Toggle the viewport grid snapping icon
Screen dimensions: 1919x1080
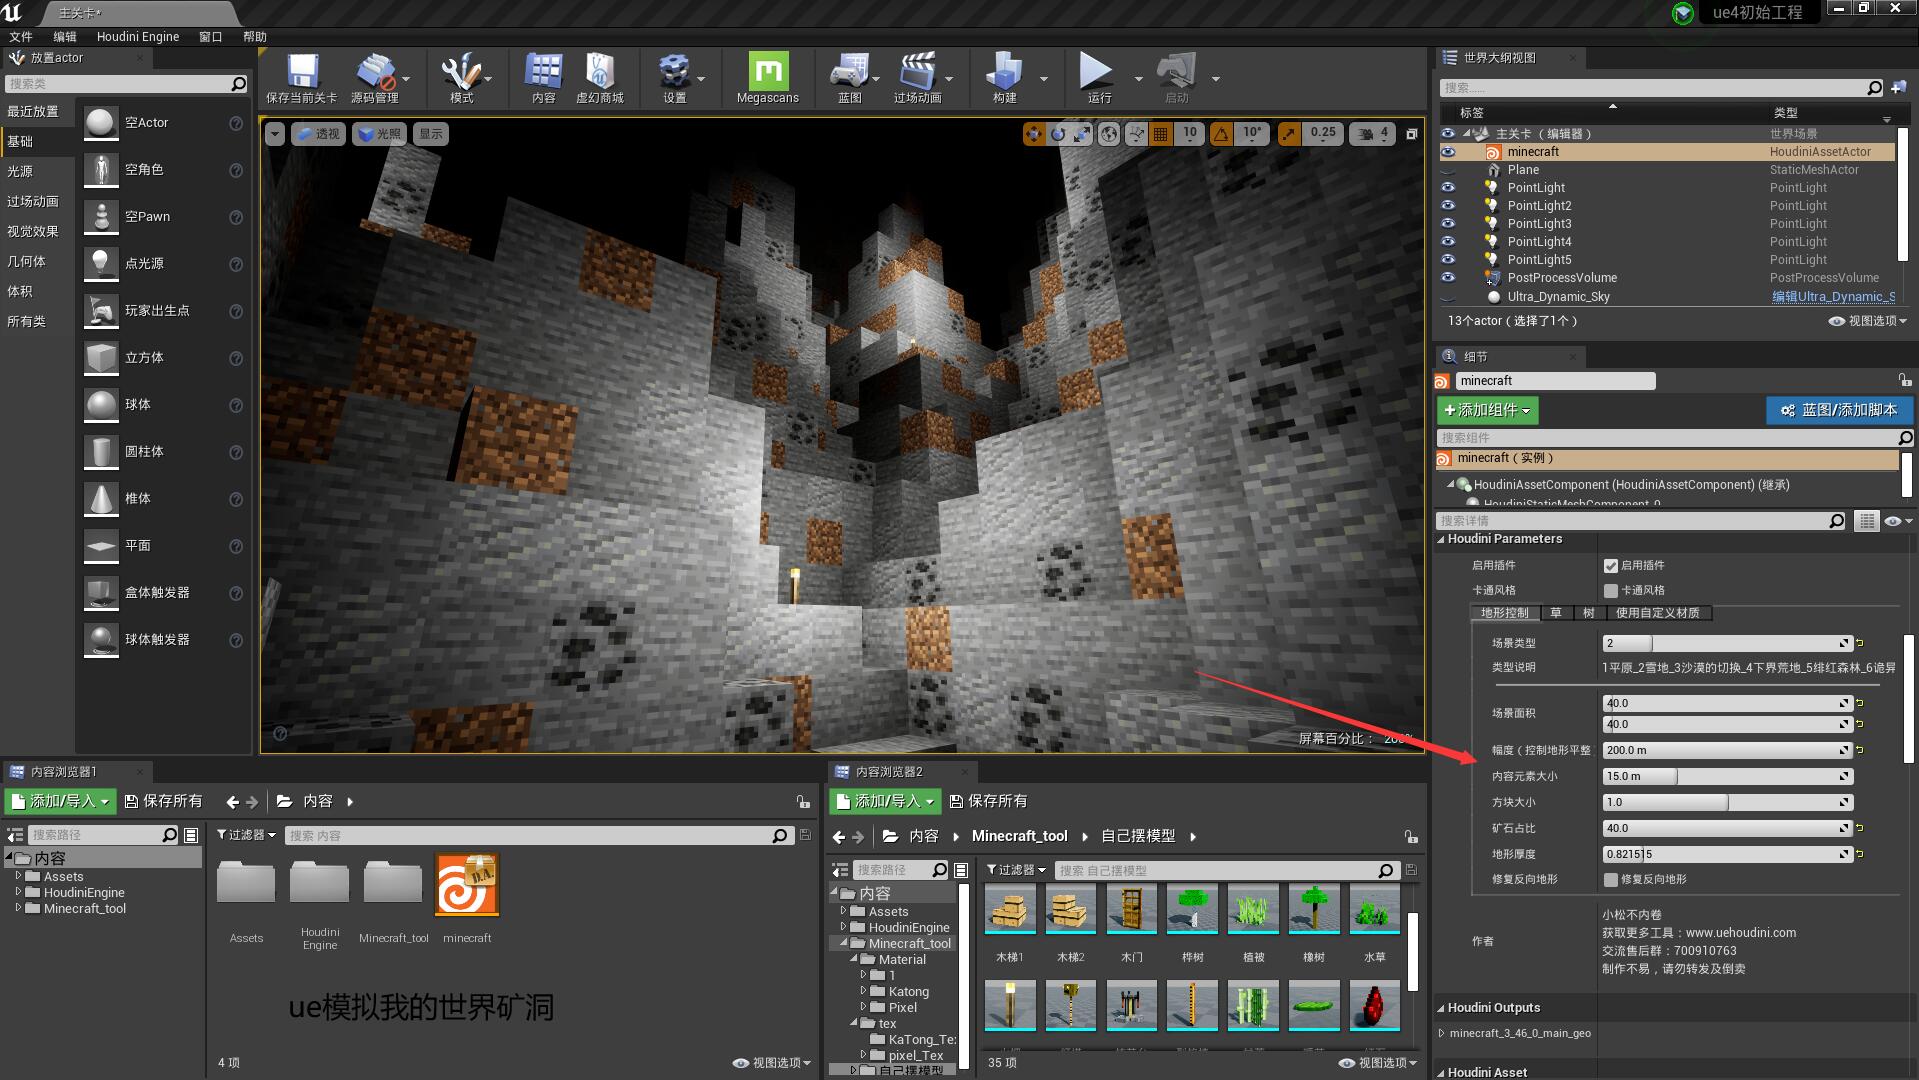point(1160,133)
